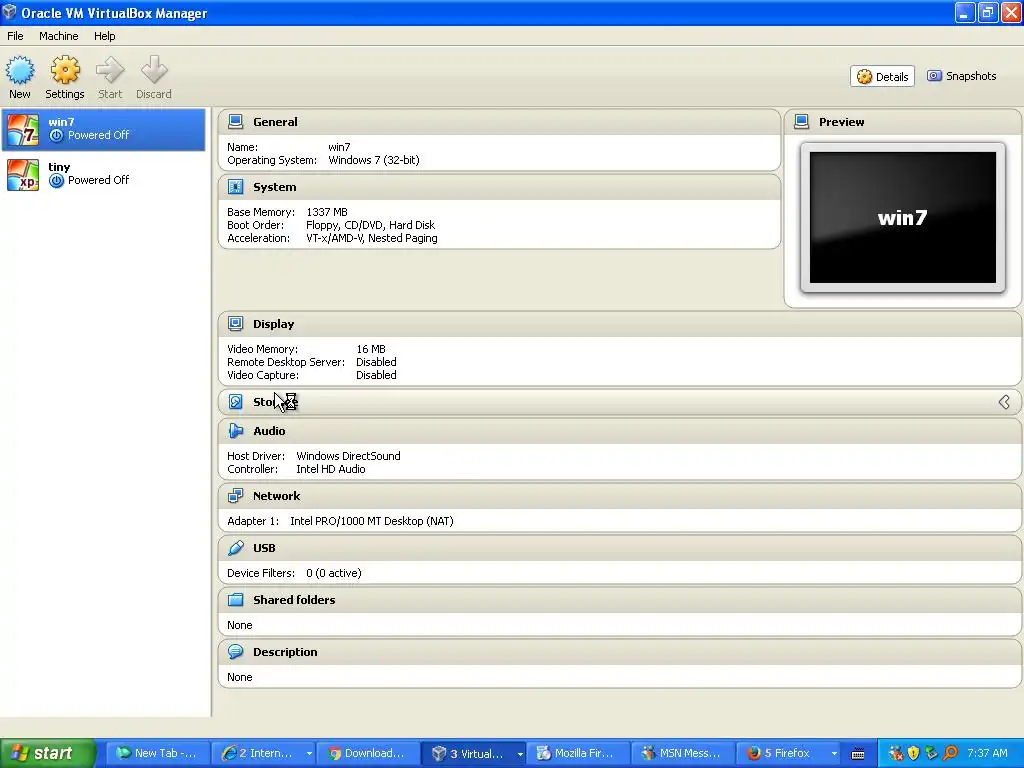
Task: Click the Description section icon
Action: 236,652
